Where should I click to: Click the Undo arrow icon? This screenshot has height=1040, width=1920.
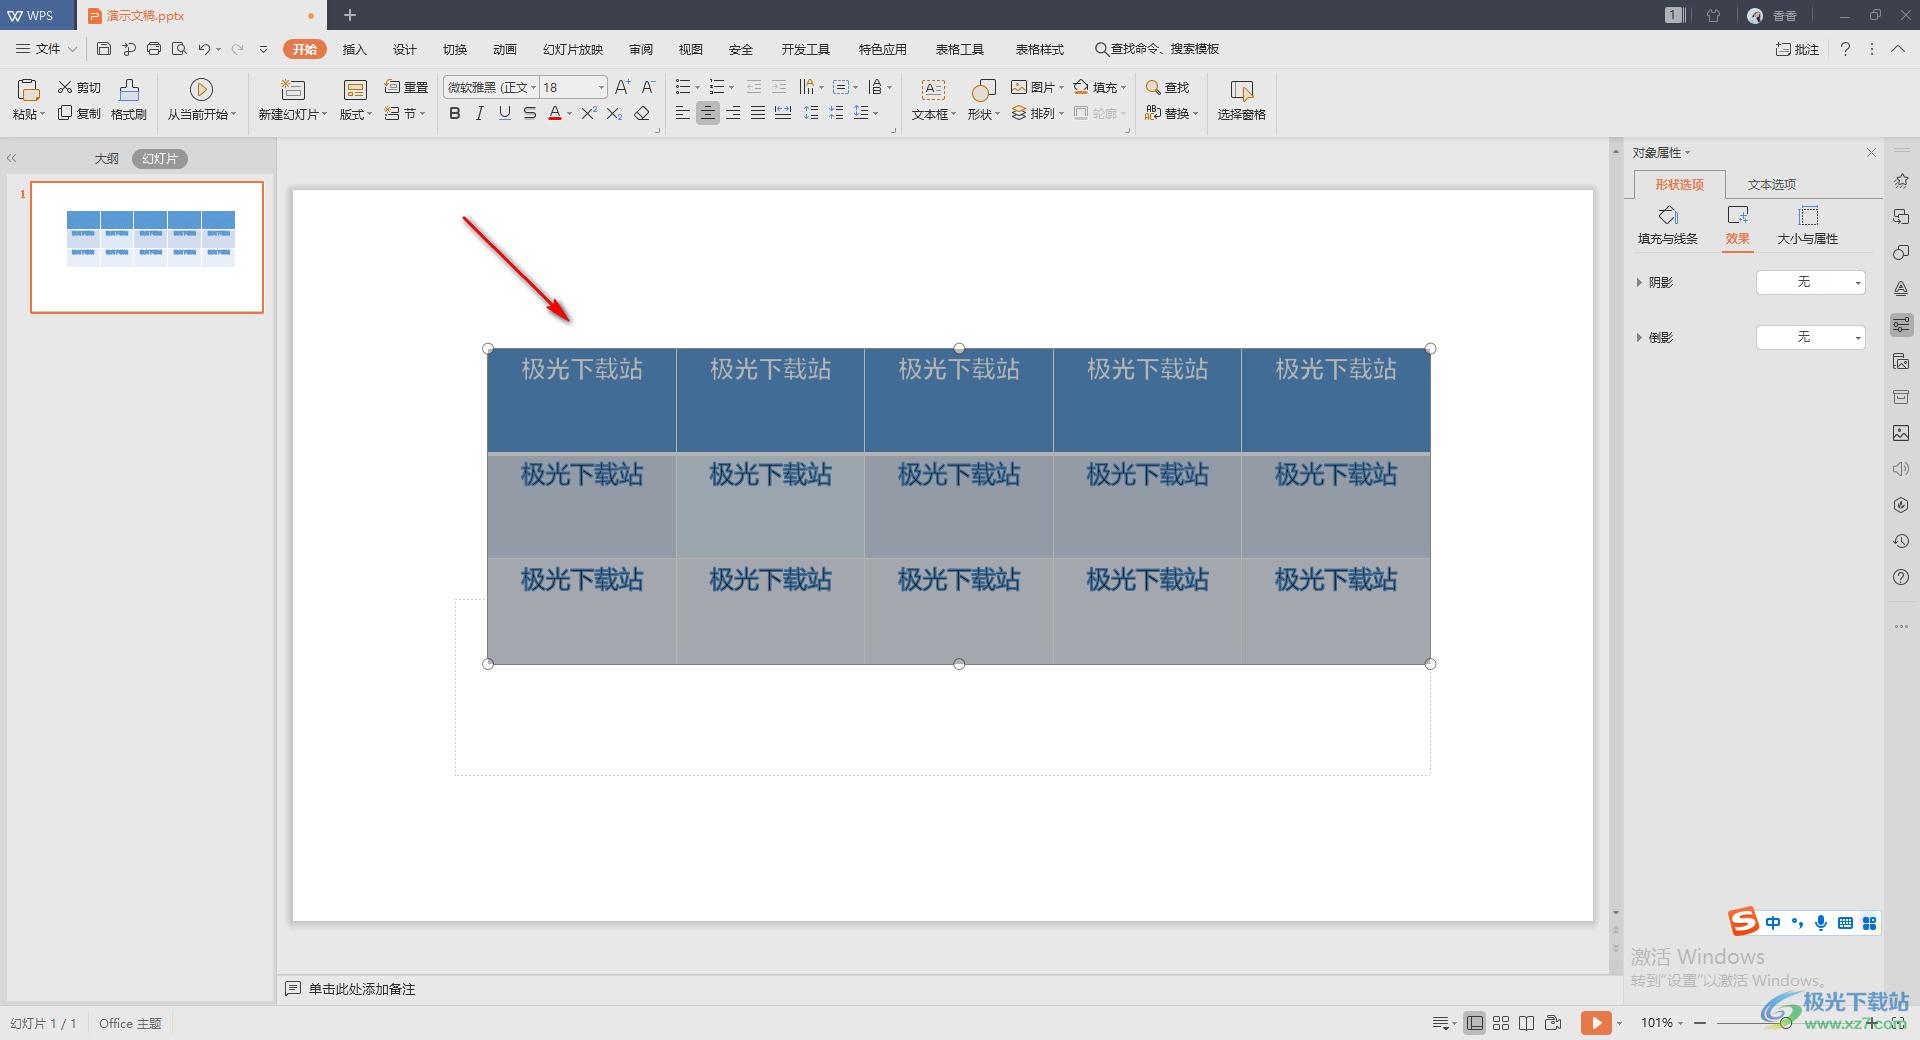pos(204,48)
